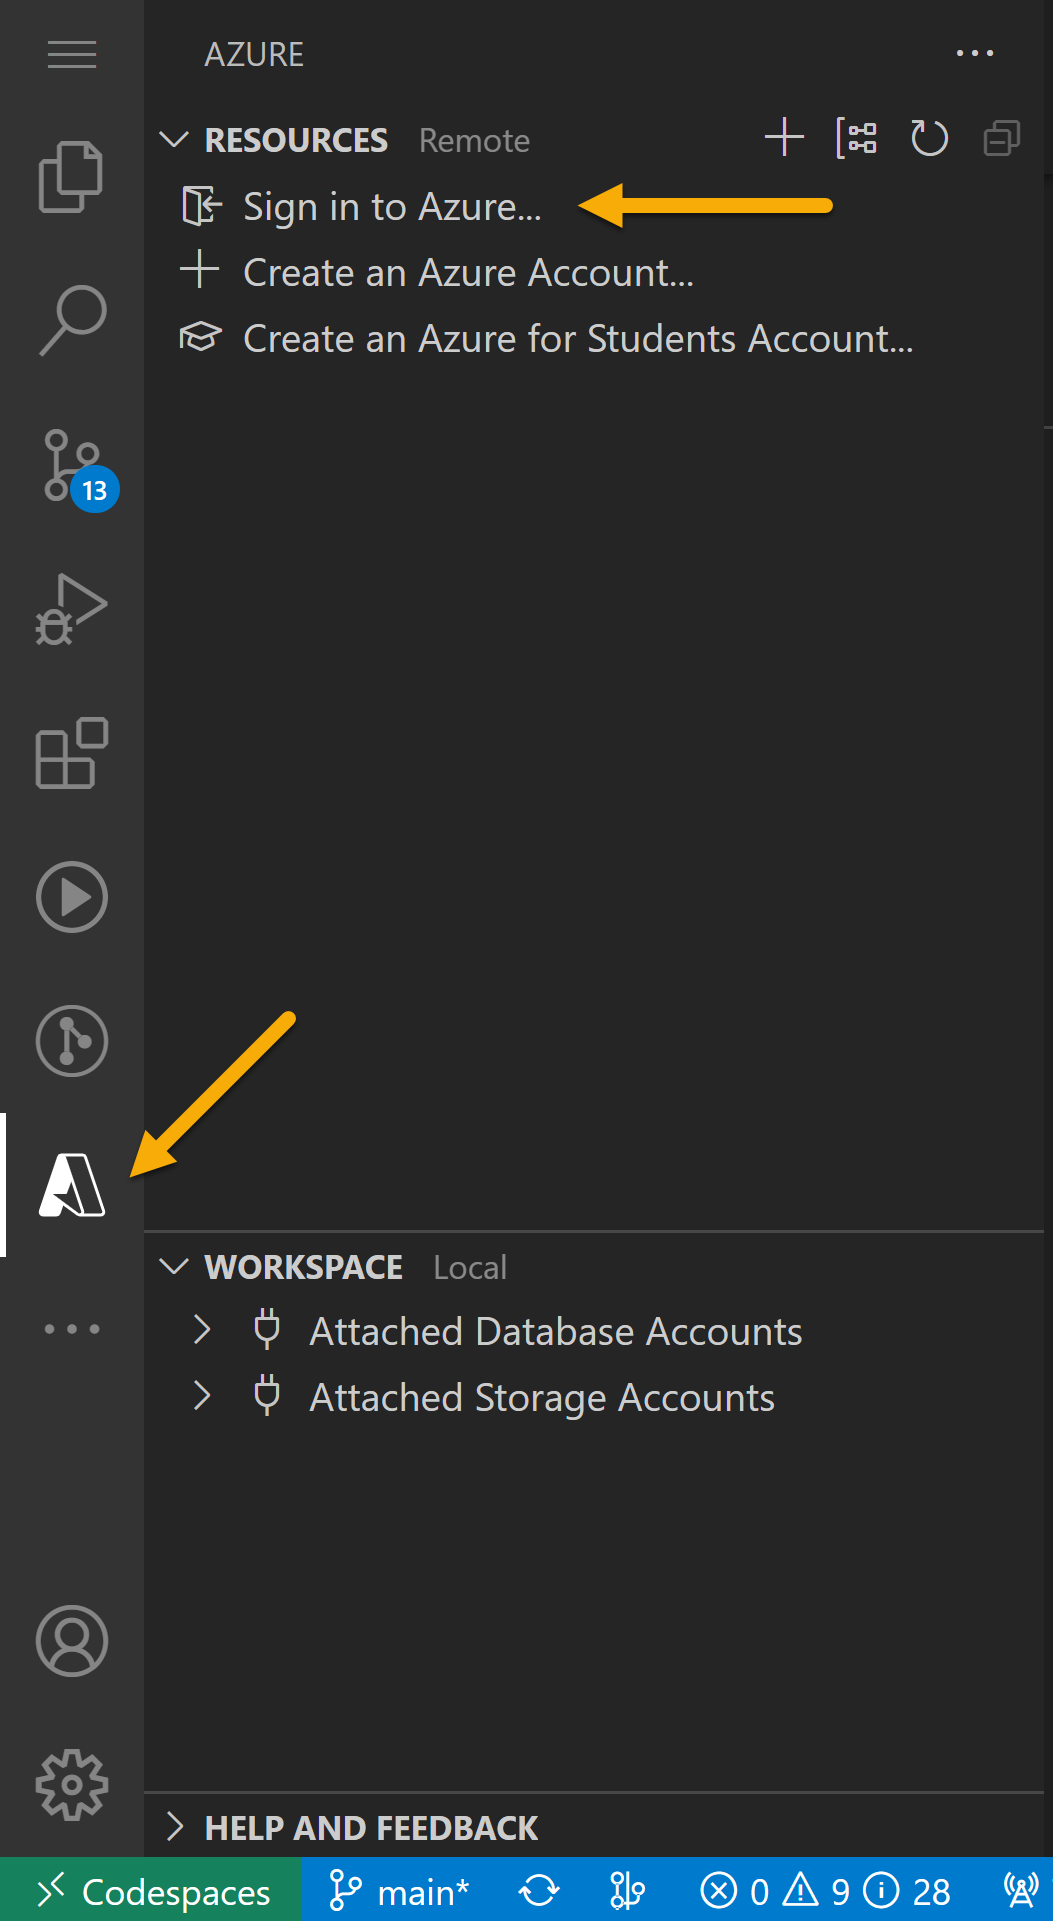Click the Sign in to Azure icon
The height and width of the screenshot is (1921, 1053).
click(x=201, y=206)
